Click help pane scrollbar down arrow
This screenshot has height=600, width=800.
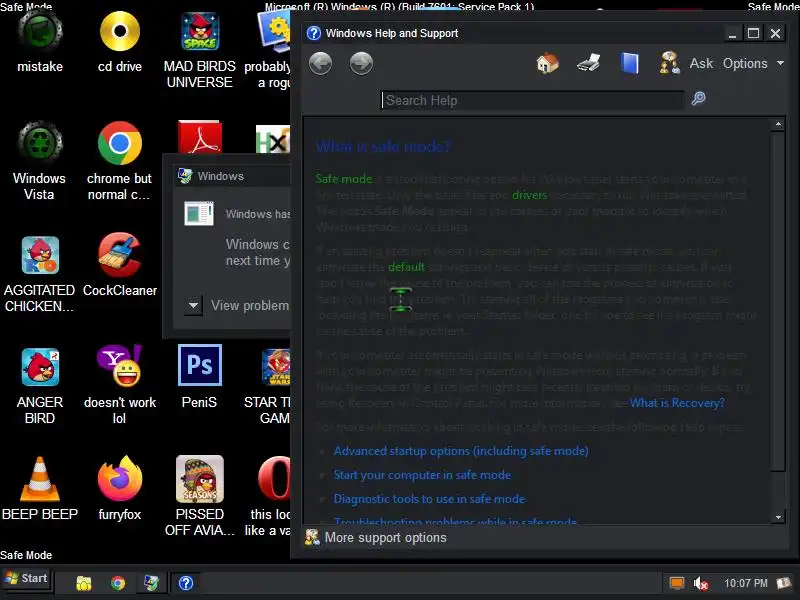click(x=778, y=517)
